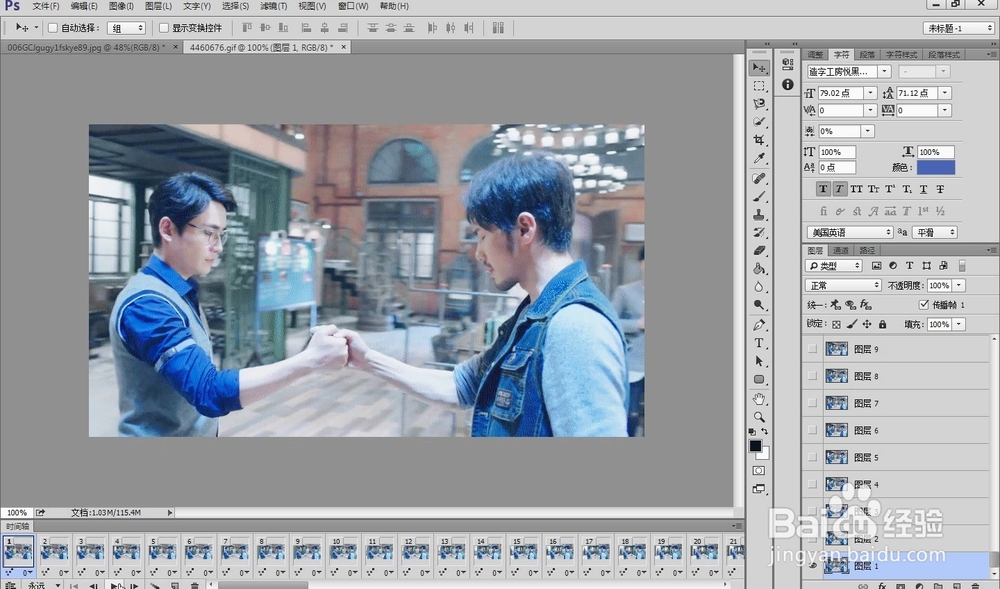Open the font family dropdown
The image size is (1000, 589).
coord(885,71)
